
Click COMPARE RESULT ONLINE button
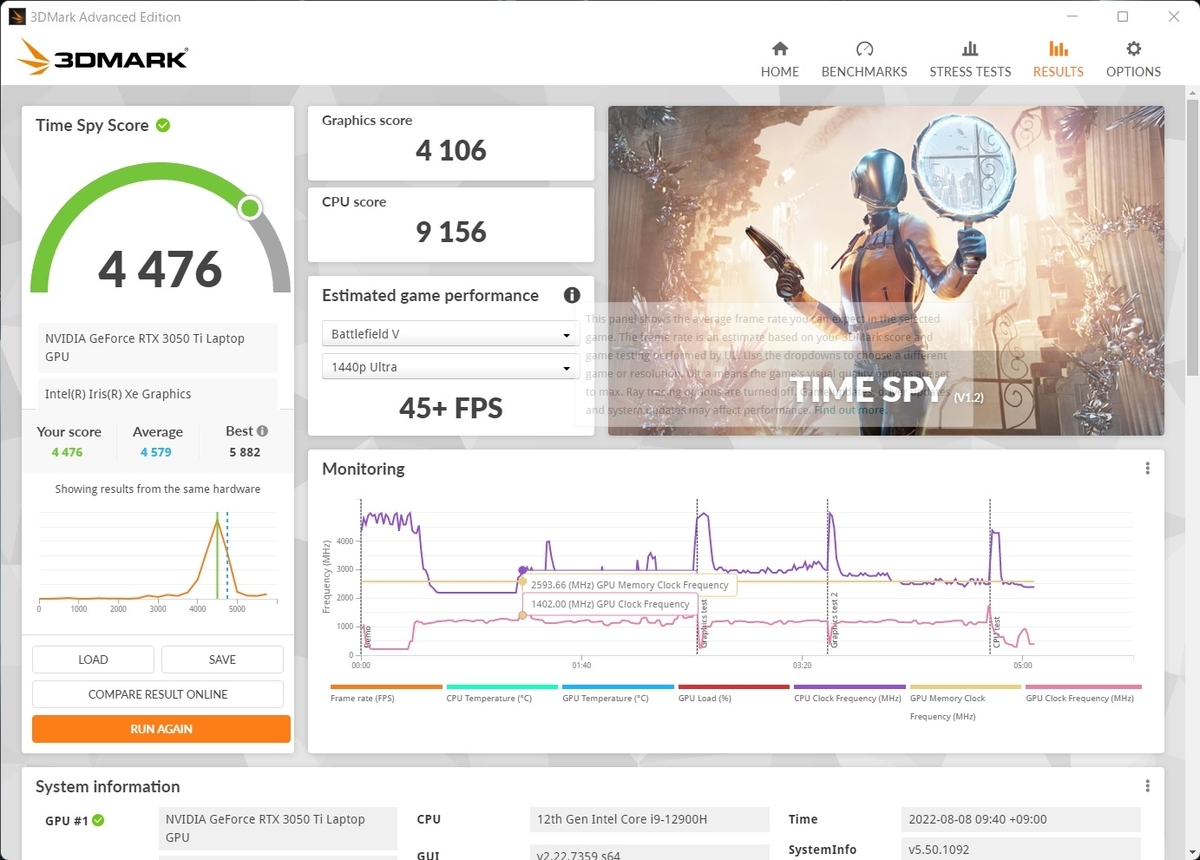[x=158, y=694]
